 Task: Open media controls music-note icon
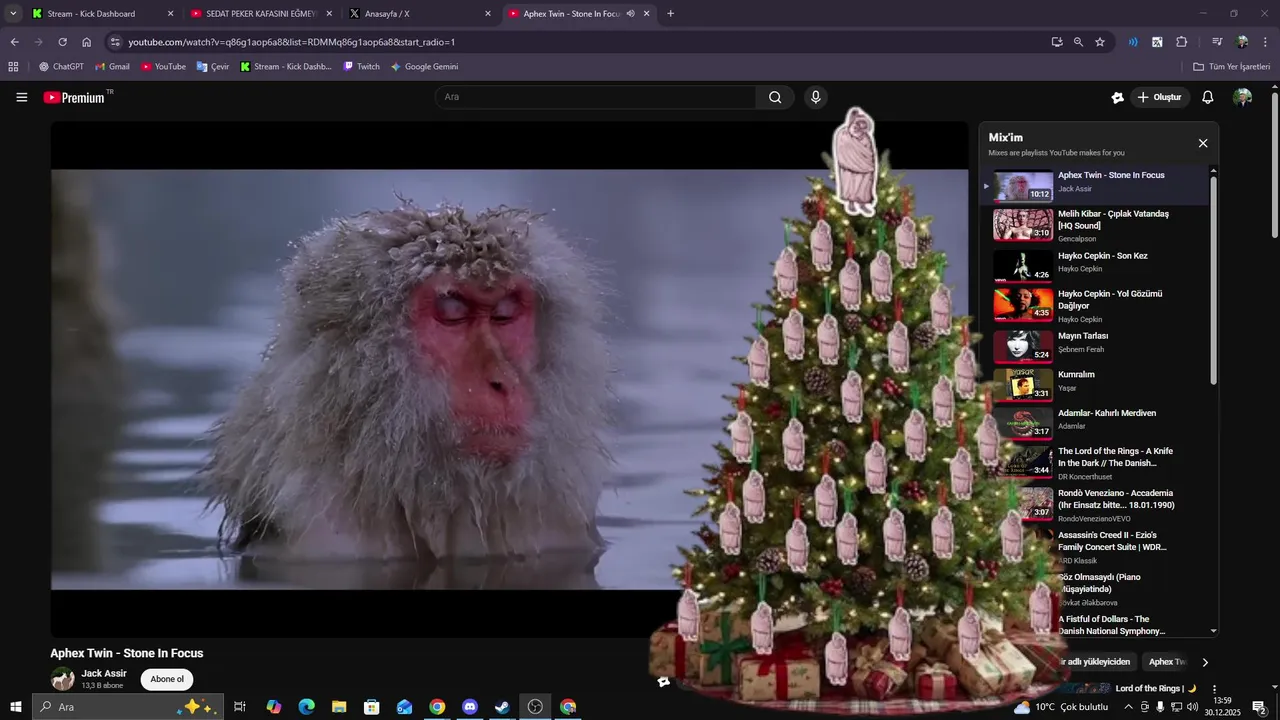(1217, 42)
